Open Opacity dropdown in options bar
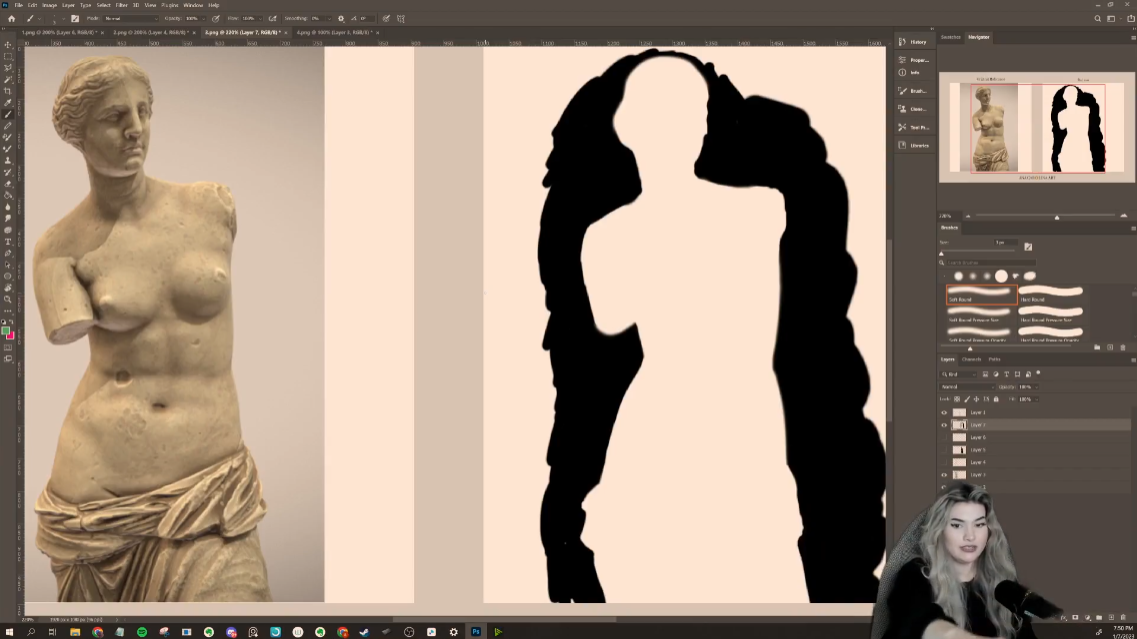Image resolution: width=1137 pixels, height=639 pixels. pos(202,18)
